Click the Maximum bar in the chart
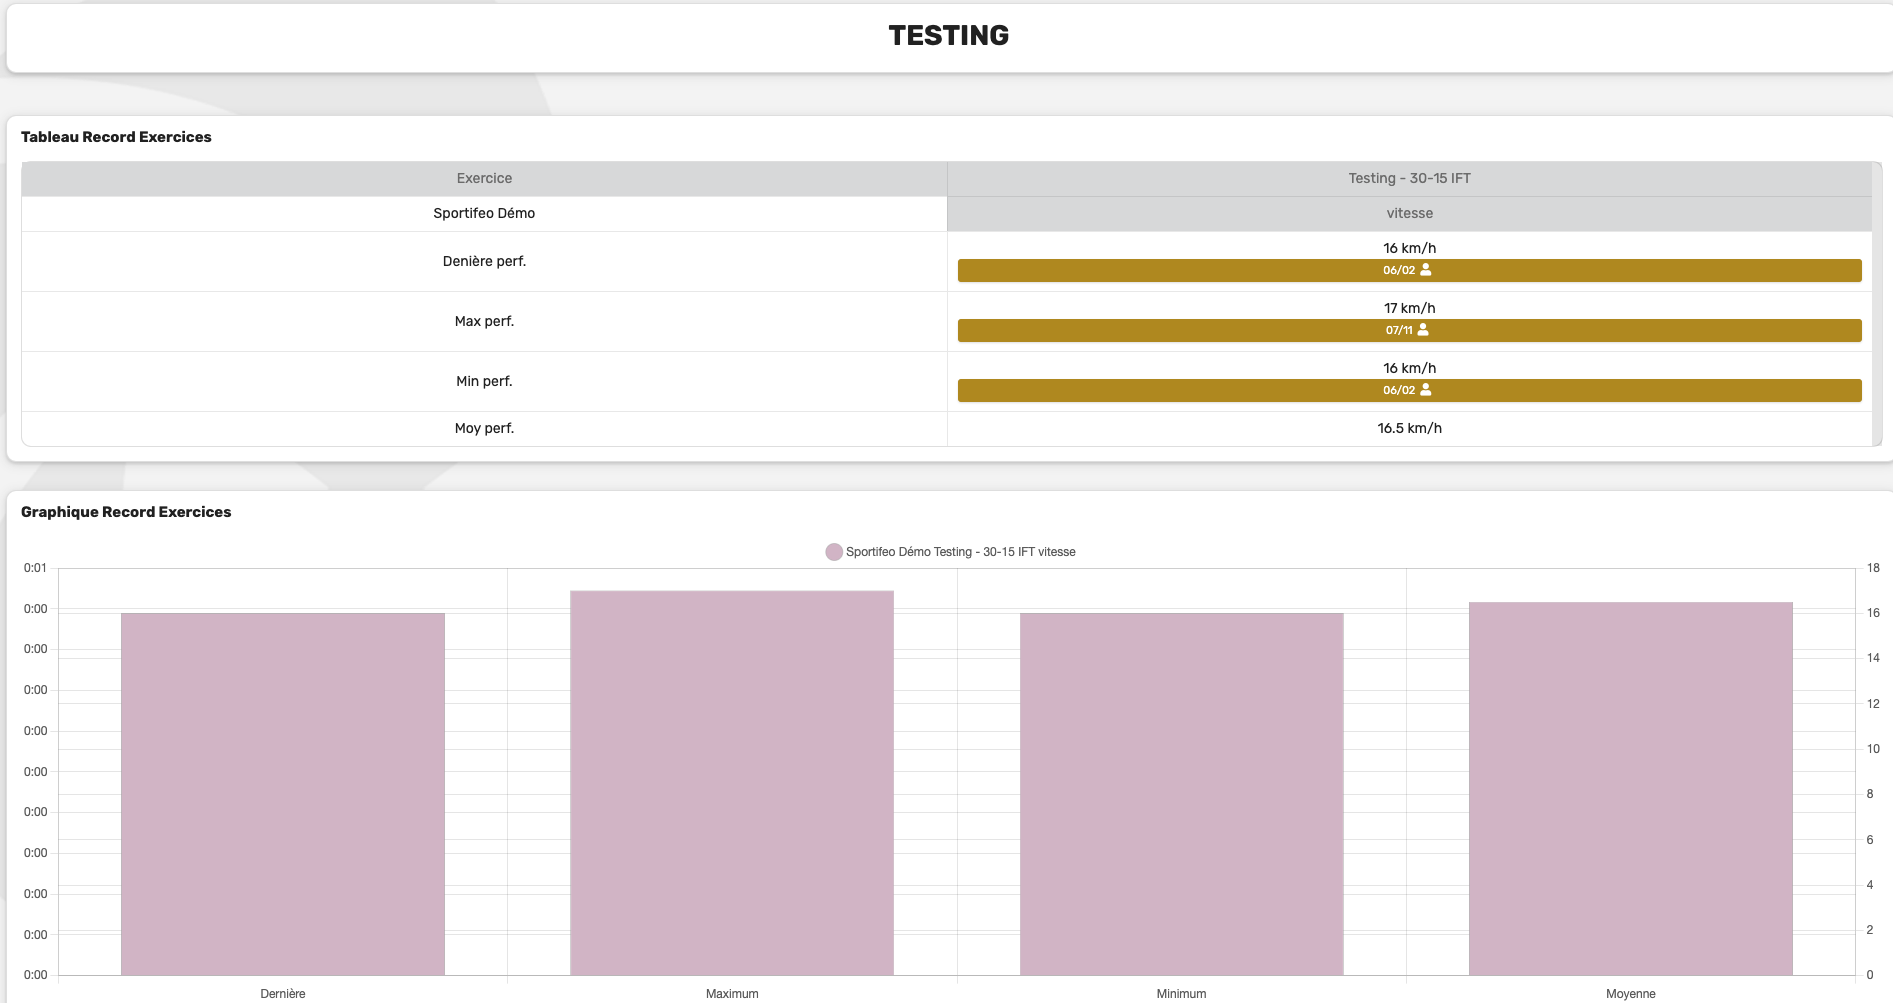The image size is (1893, 1003). click(x=732, y=783)
